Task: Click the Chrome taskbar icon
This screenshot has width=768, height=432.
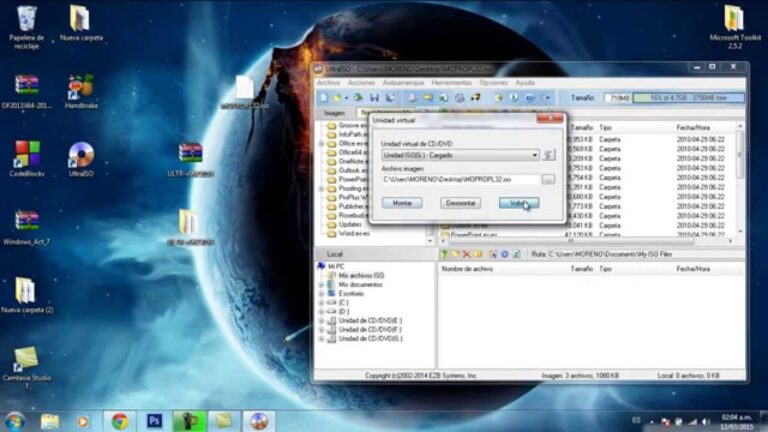Action: pyautogui.click(x=119, y=421)
